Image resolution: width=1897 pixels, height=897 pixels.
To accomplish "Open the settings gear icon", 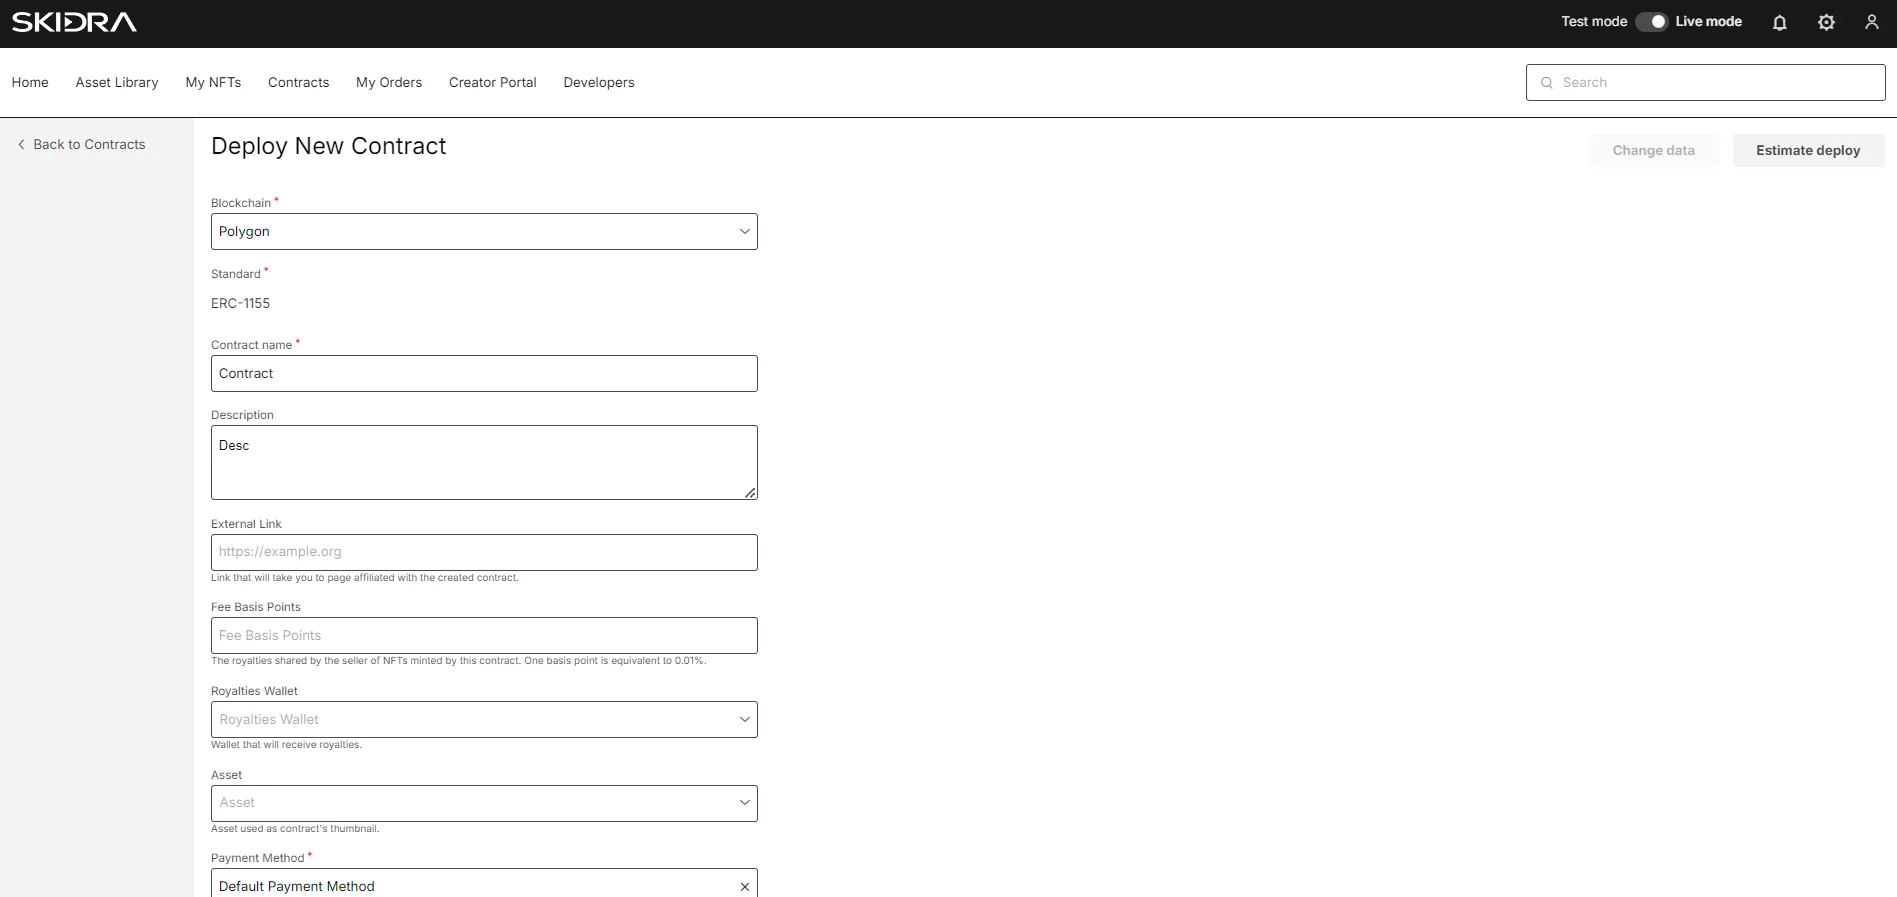I will coord(1826,22).
